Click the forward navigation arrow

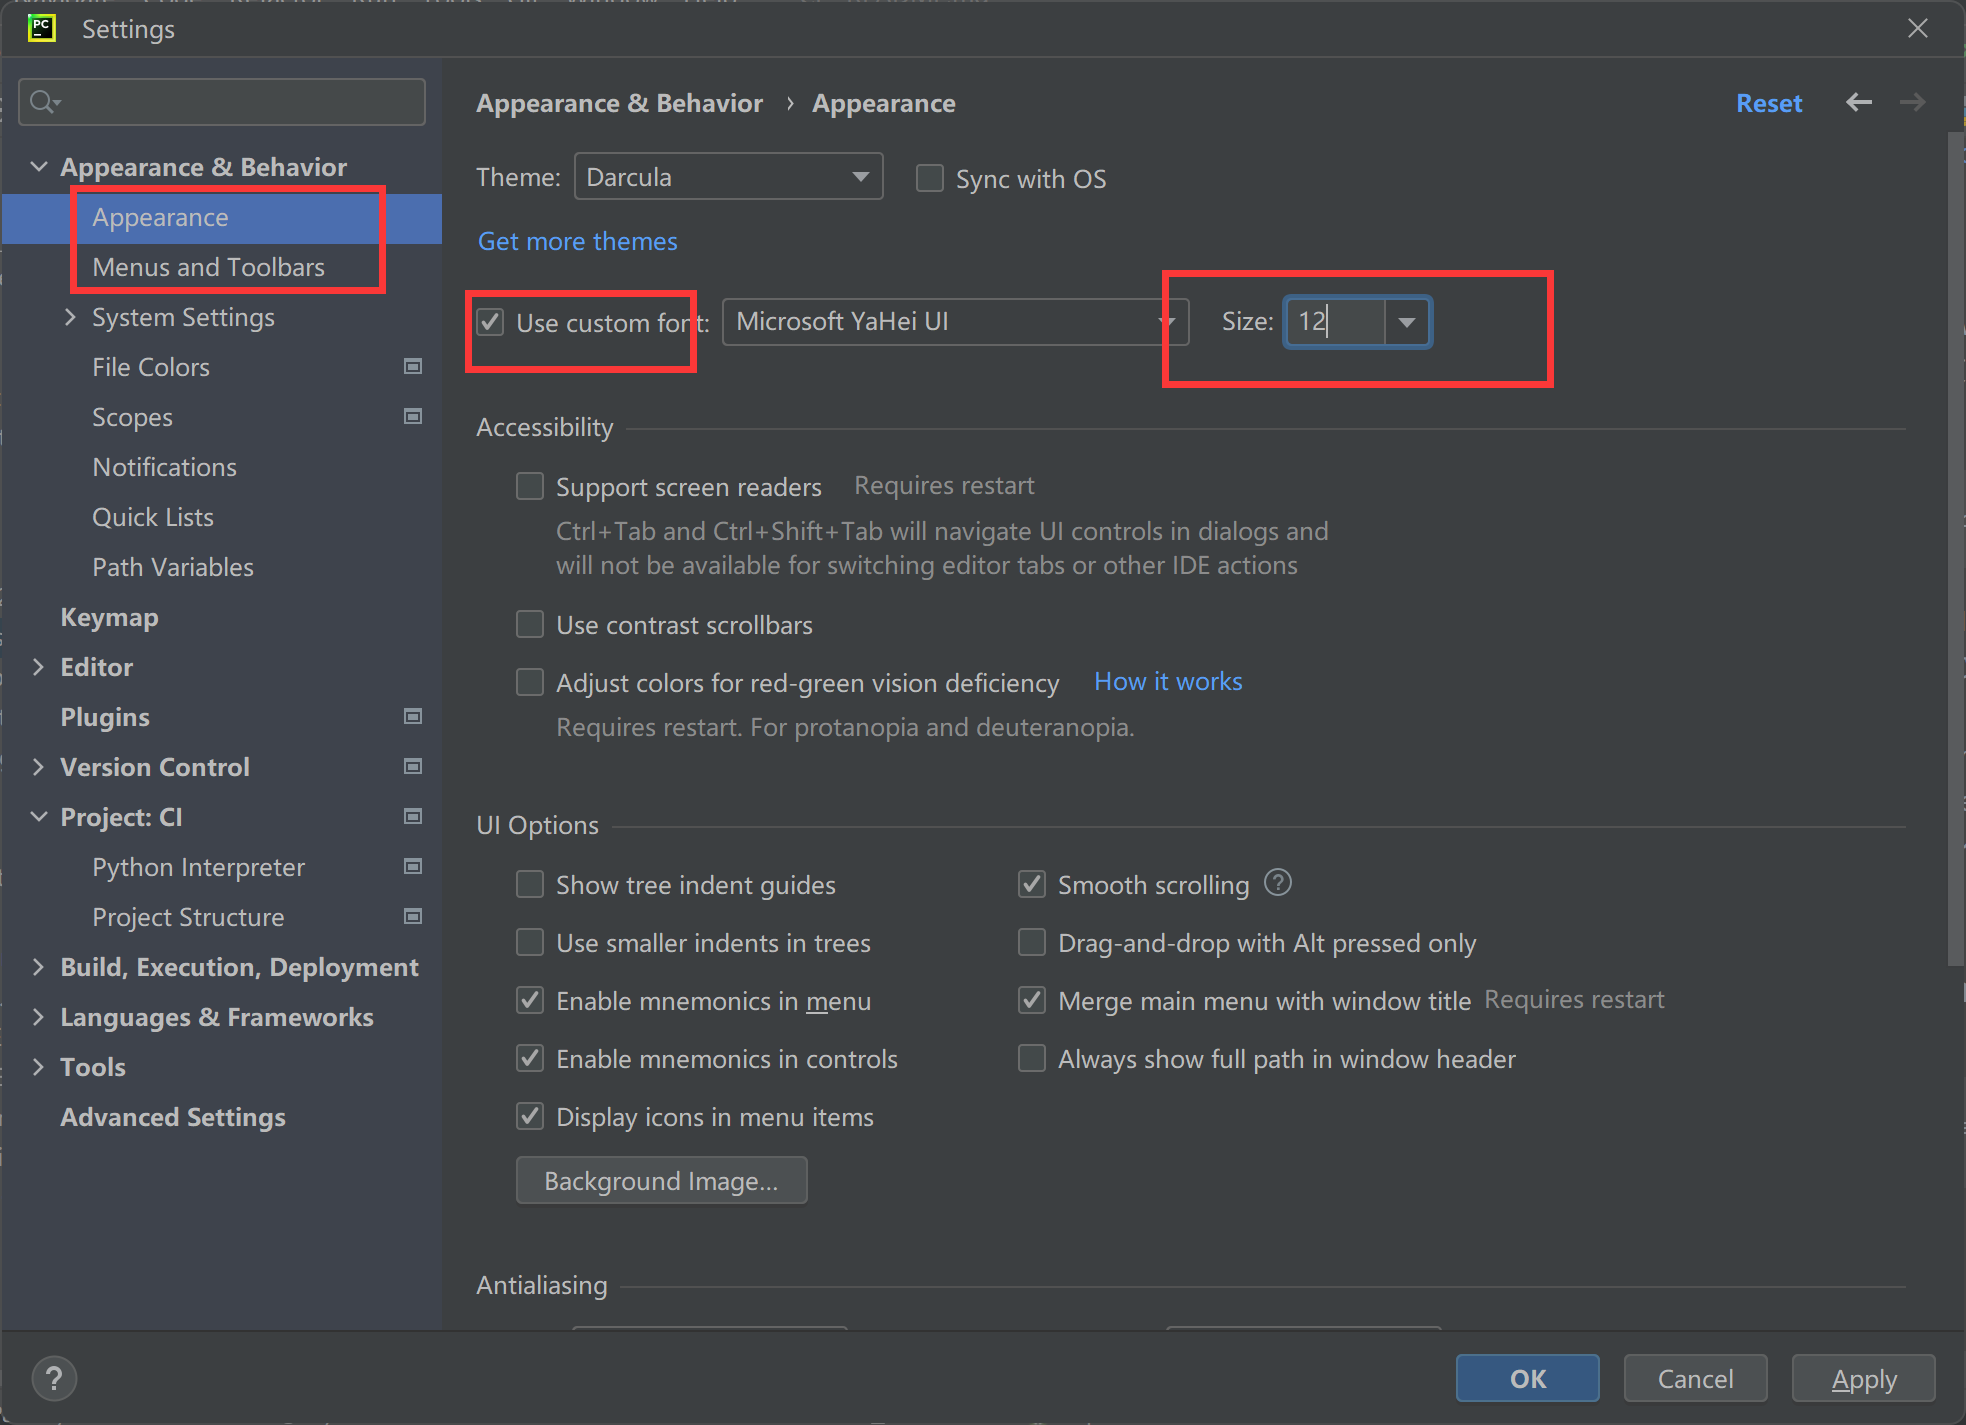1916,104
